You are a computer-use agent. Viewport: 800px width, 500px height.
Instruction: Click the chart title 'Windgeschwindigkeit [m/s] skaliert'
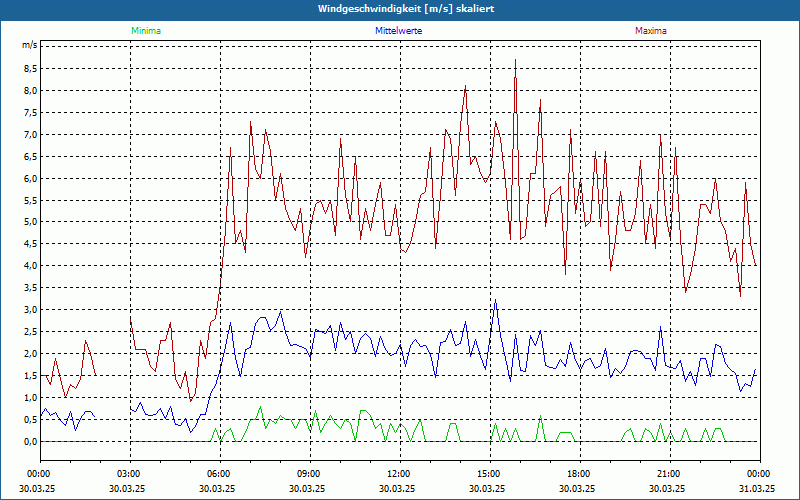click(x=406, y=9)
